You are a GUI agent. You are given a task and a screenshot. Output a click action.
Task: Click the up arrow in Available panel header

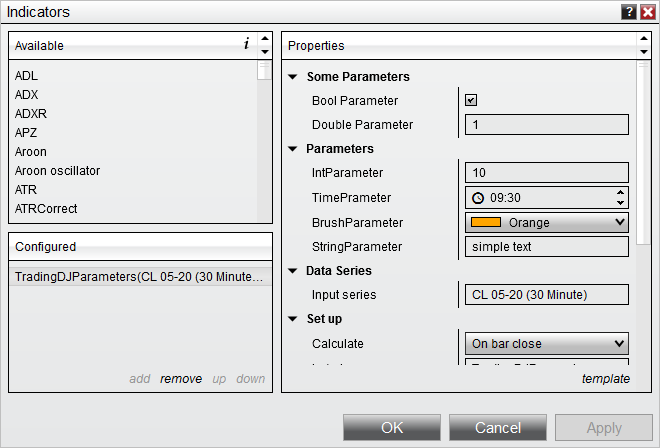(x=265, y=38)
